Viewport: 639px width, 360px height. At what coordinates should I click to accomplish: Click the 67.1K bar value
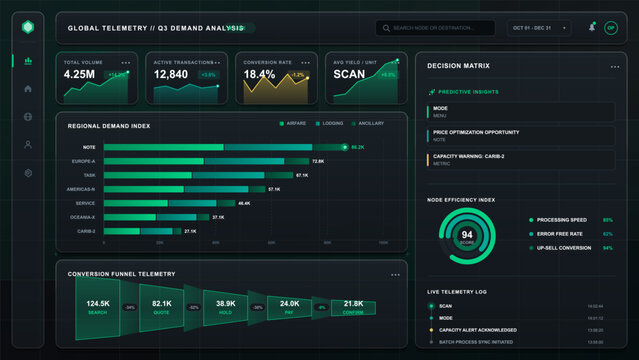tap(302, 175)
